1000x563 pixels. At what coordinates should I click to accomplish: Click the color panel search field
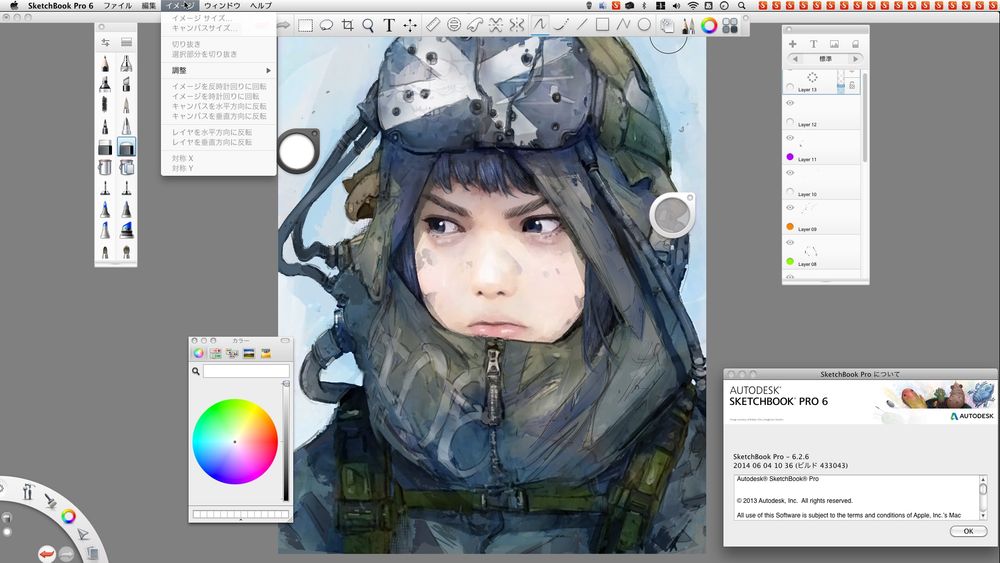point(246,371)
